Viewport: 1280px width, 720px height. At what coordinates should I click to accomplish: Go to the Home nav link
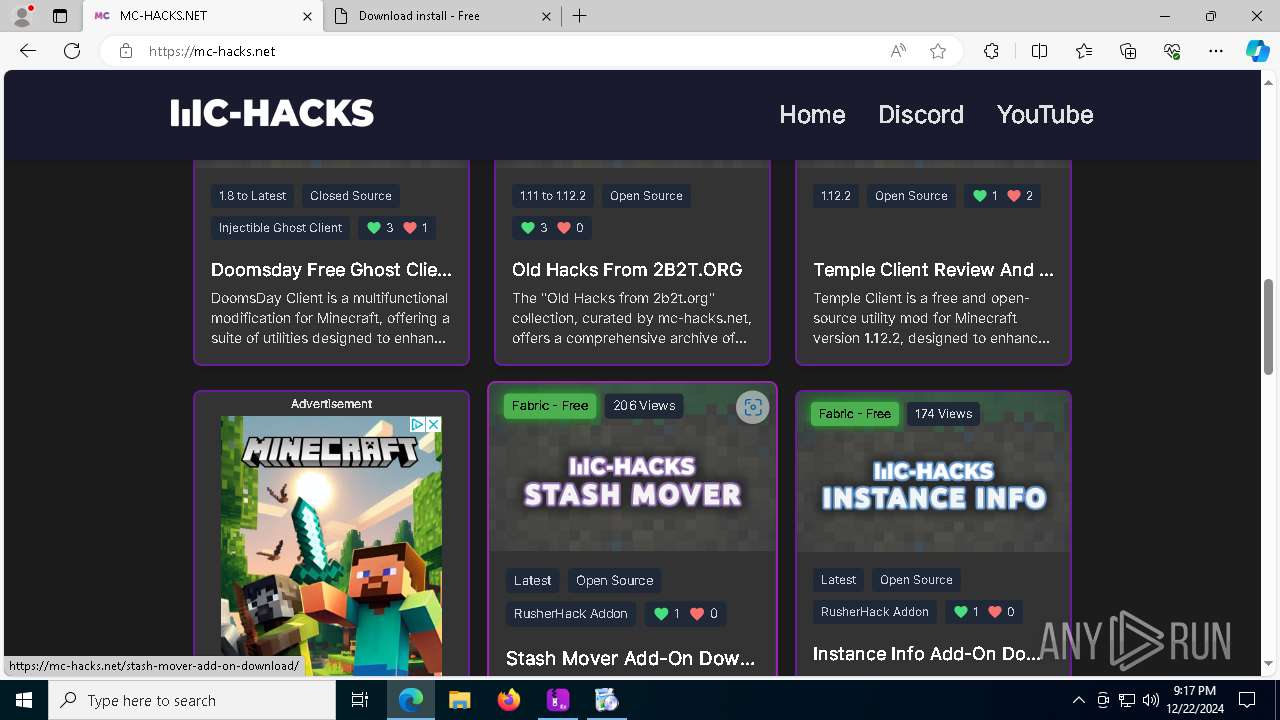pyautogui.click(x=812, y=114)
